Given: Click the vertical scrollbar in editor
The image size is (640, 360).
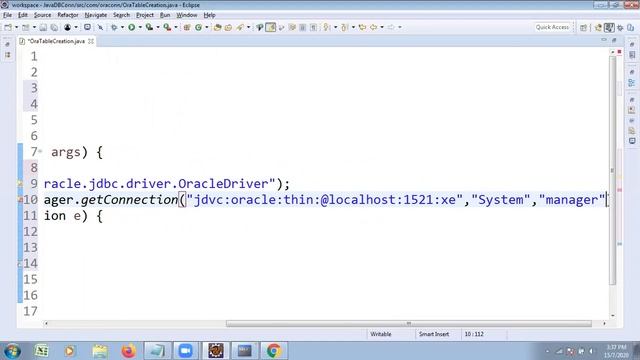Looking at the screenshot, I should click(612, 171).
